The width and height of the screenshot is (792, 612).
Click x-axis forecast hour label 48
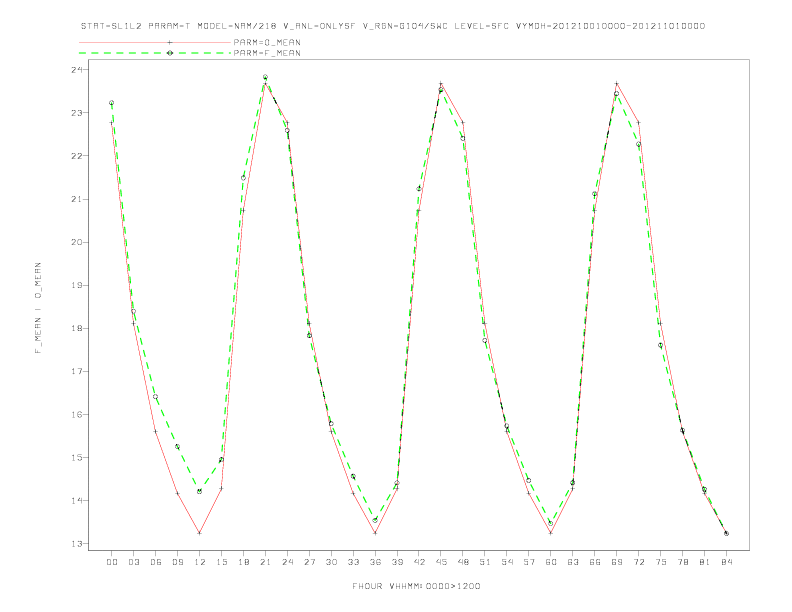463,562
